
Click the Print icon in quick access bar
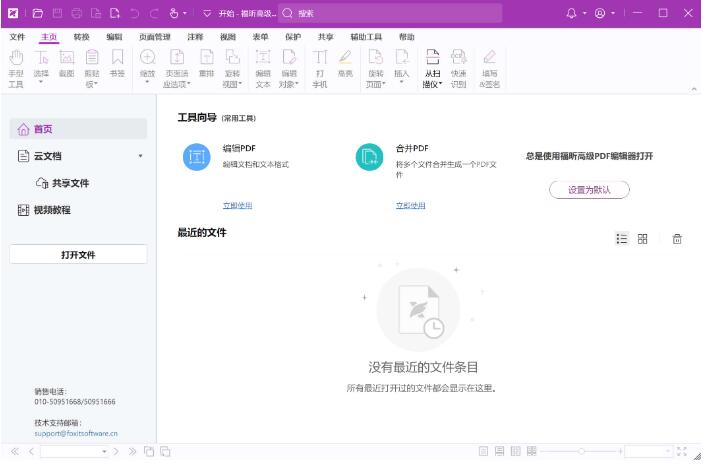tap(77, 13)
